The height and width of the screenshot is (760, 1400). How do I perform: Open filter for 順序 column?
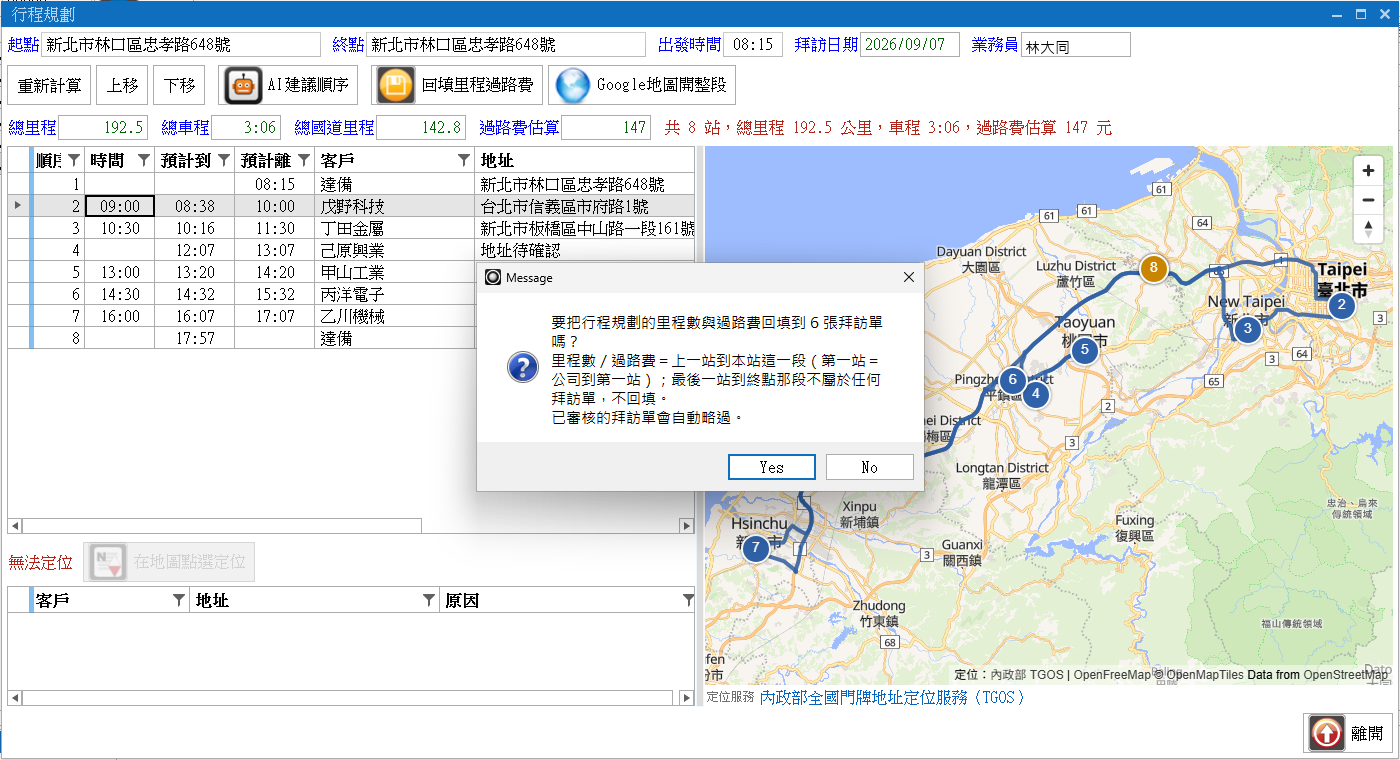point(73,160)
